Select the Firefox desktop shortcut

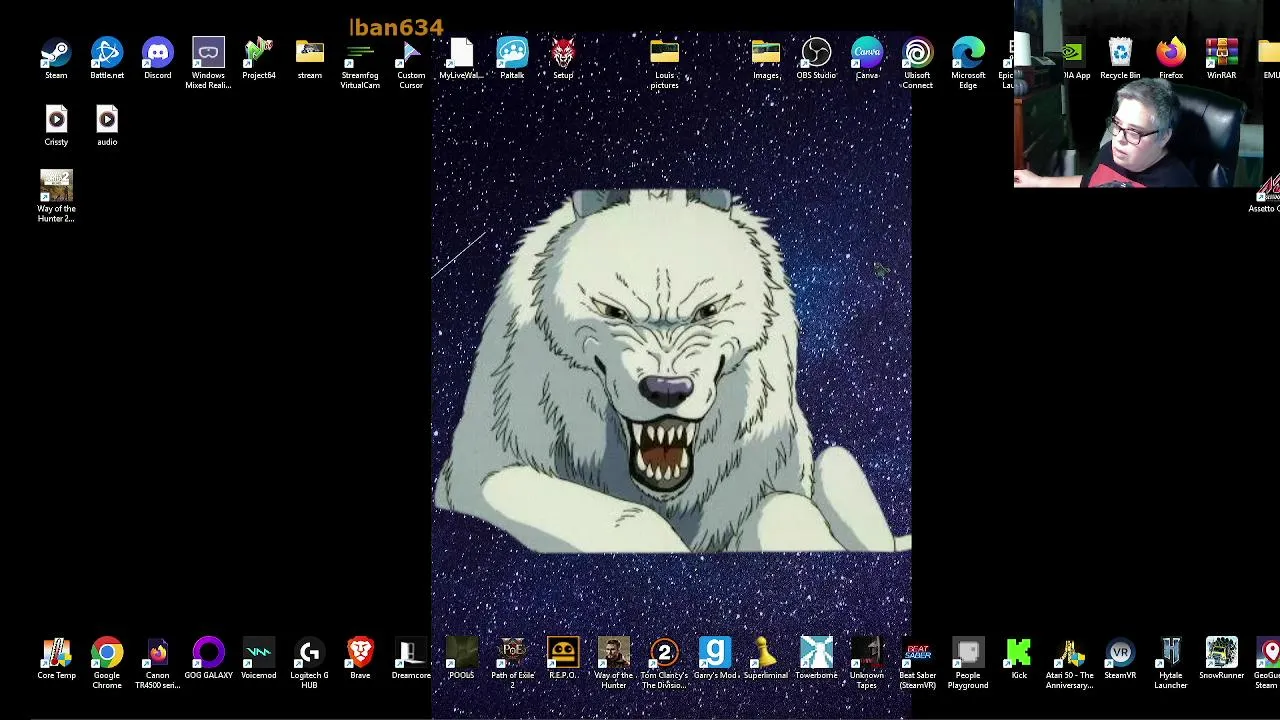point(1171,54)
